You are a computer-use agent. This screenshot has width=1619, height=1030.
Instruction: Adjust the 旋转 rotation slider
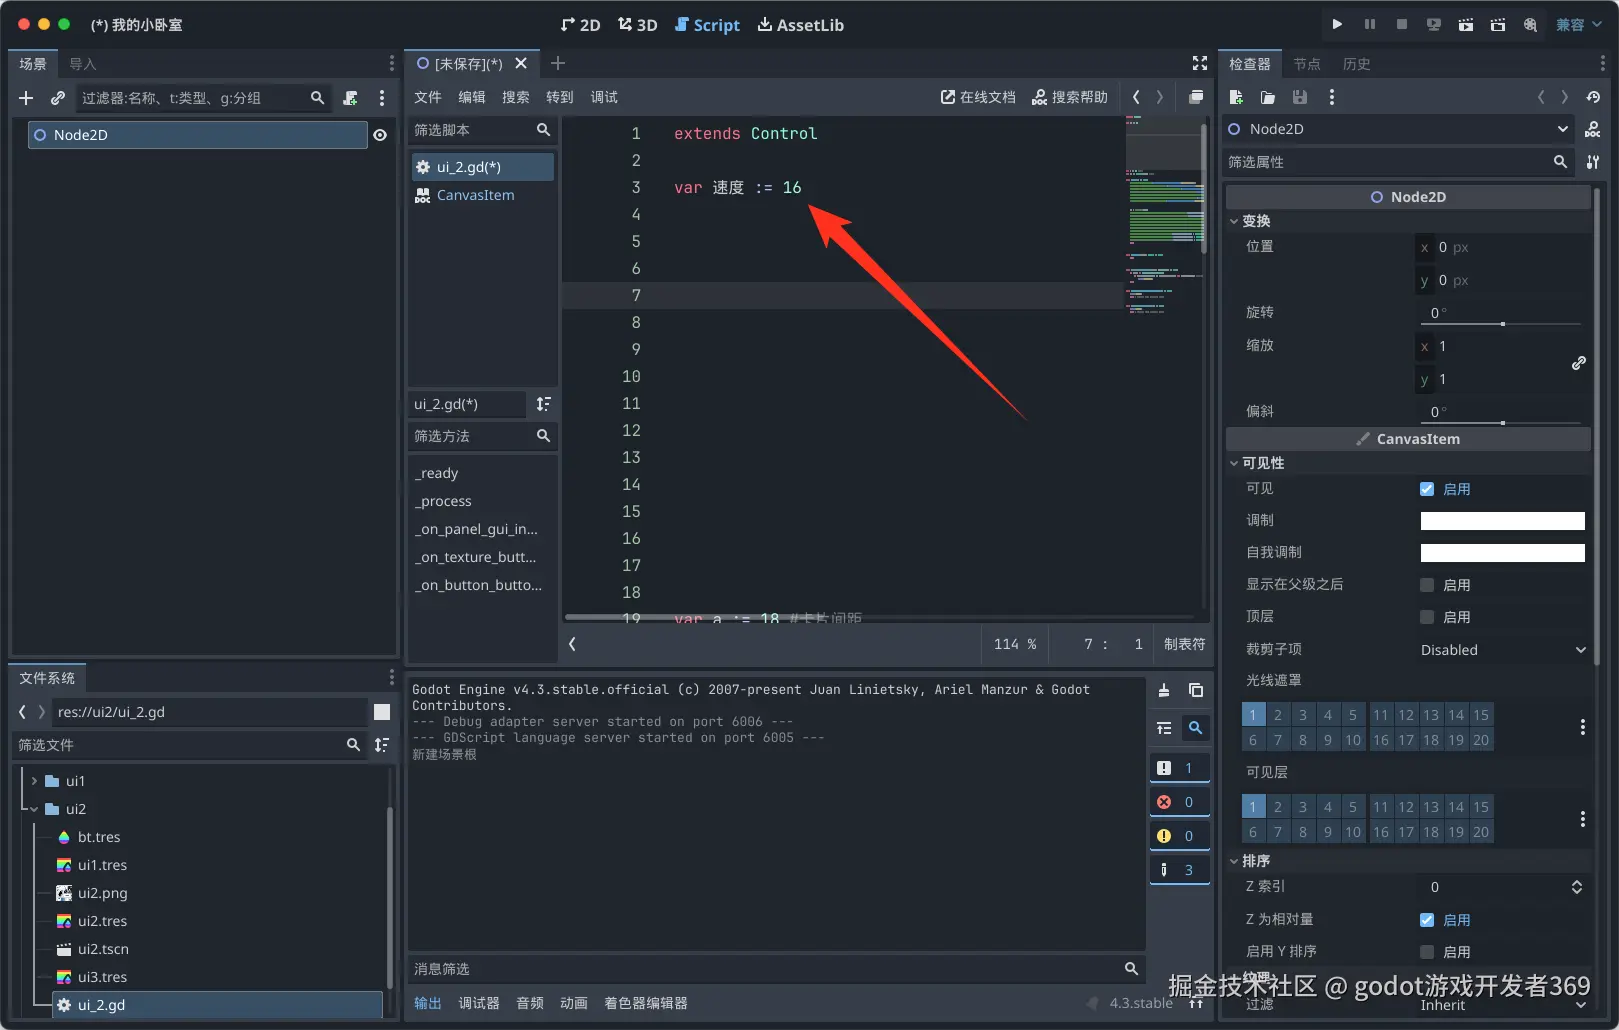[1502, 324]
